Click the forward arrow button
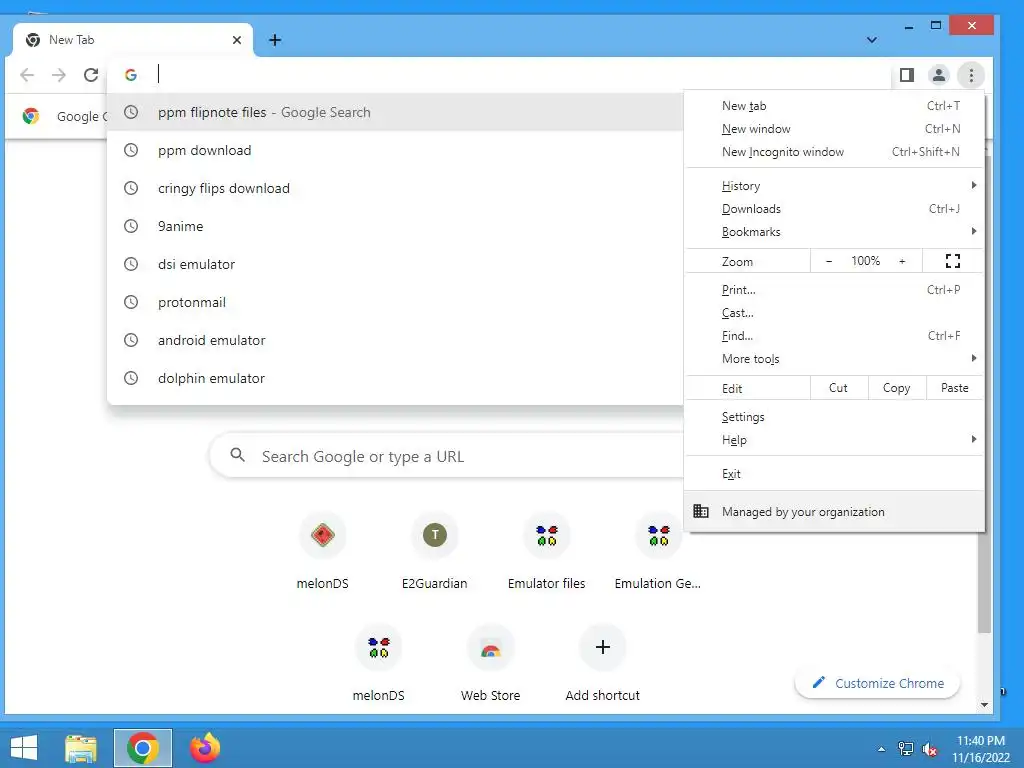The image size is (1024, 768). (59, 75)
